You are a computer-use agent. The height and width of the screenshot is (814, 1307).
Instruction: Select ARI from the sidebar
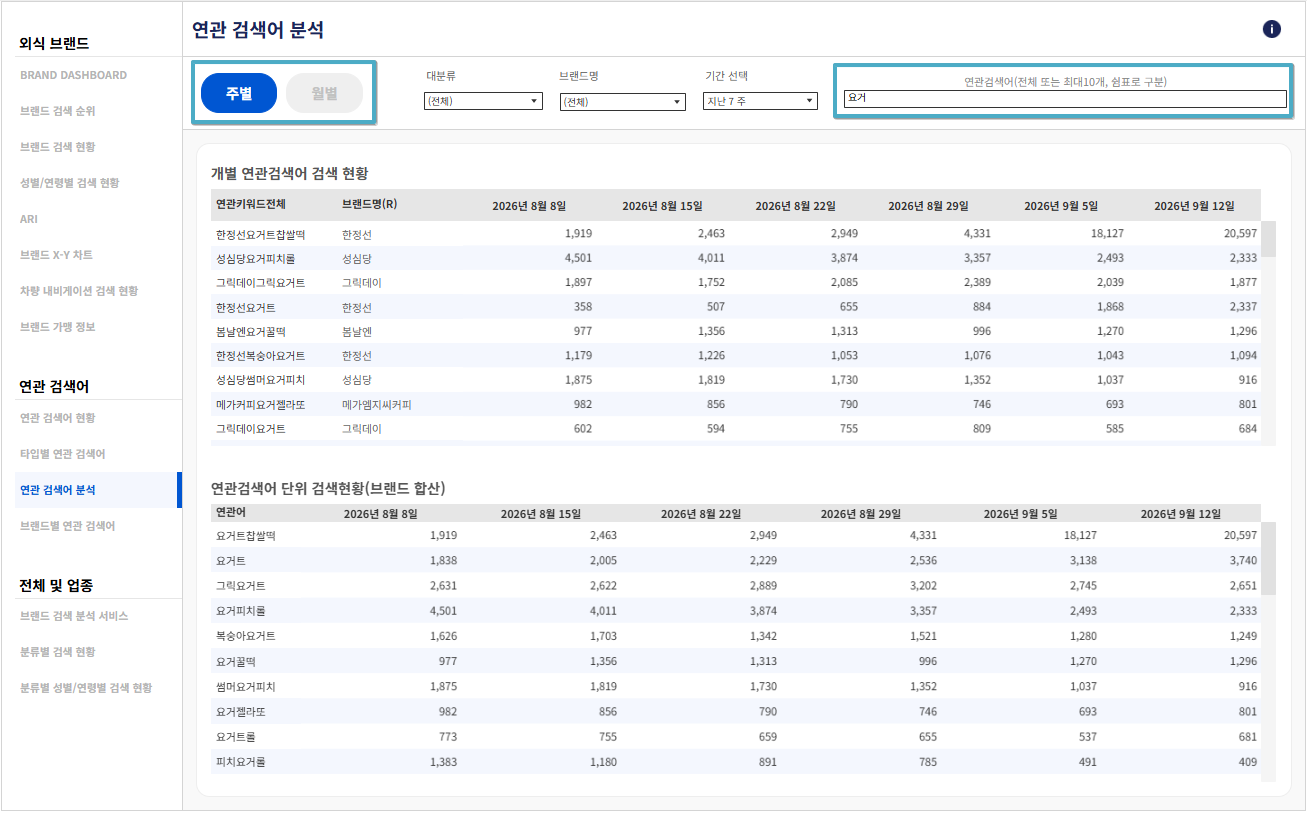[29, 219]
